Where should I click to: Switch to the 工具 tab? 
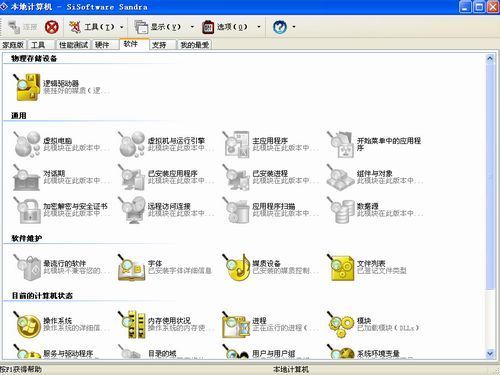pos(41,45)
